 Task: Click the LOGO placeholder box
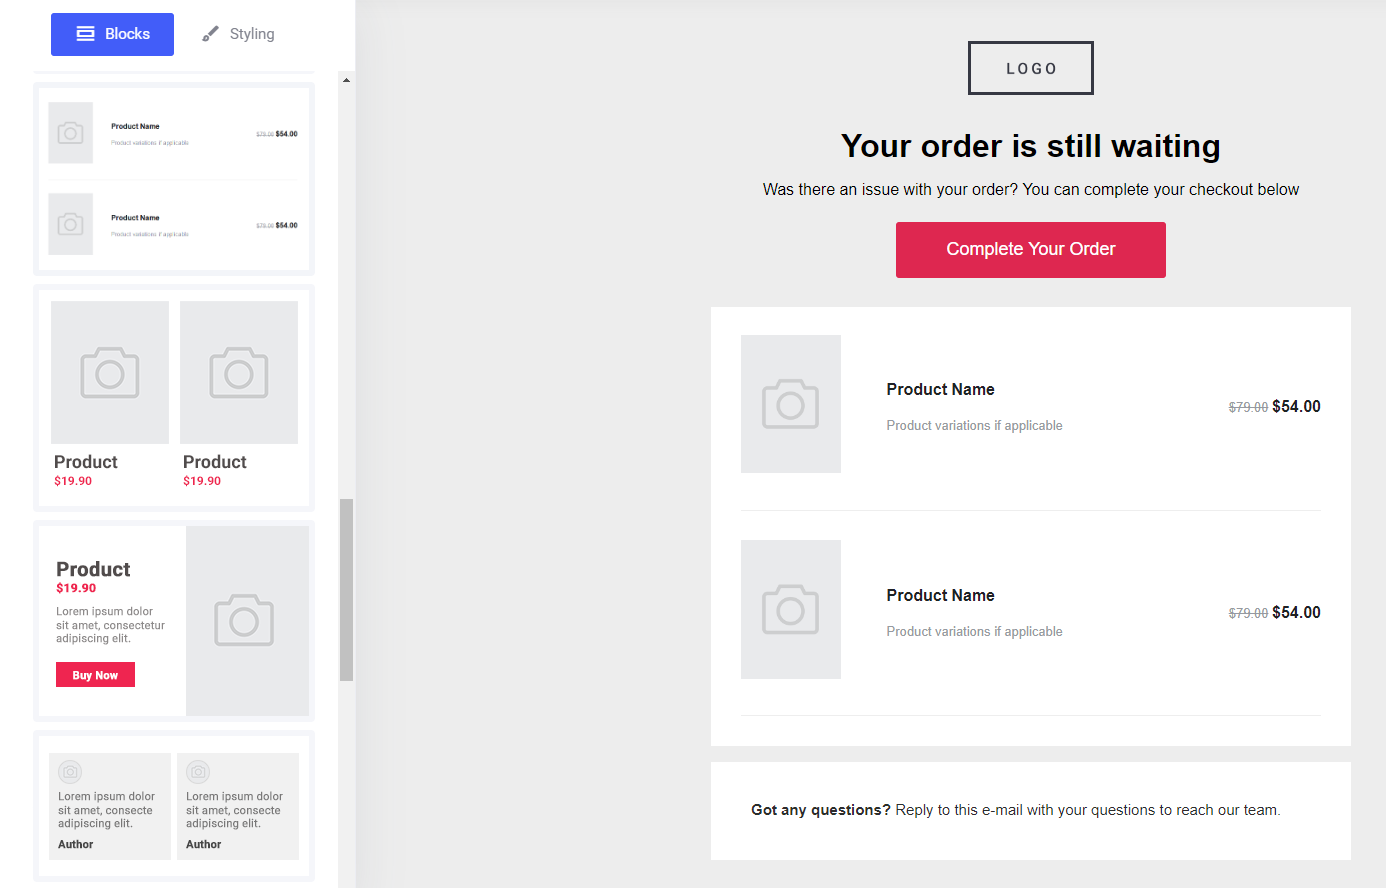coord(1030,68)
